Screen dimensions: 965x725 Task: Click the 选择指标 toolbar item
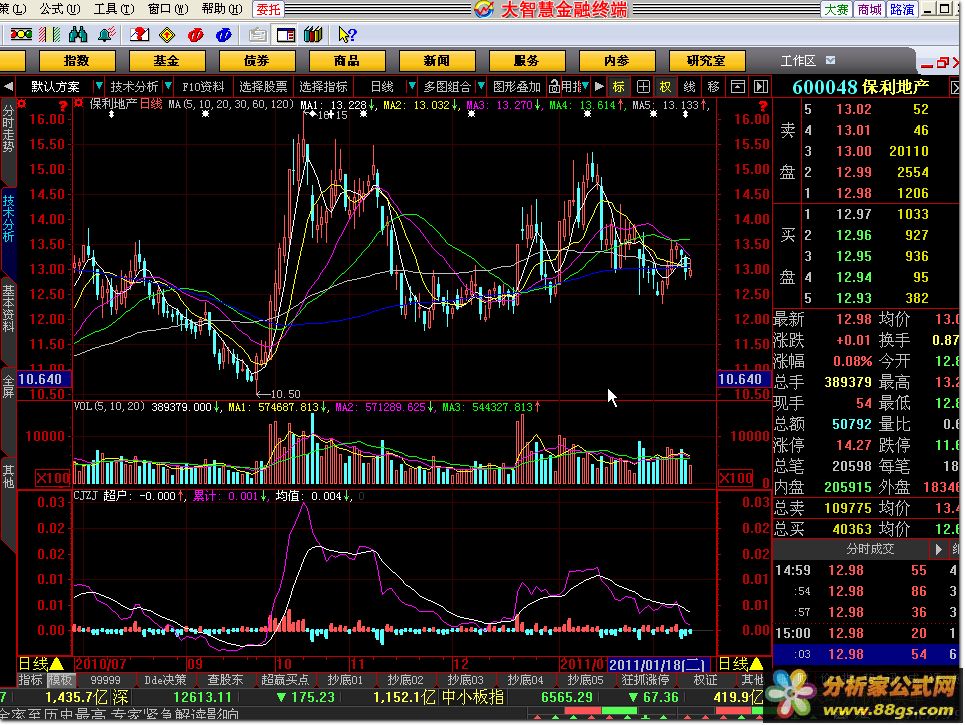pos(324,87)
